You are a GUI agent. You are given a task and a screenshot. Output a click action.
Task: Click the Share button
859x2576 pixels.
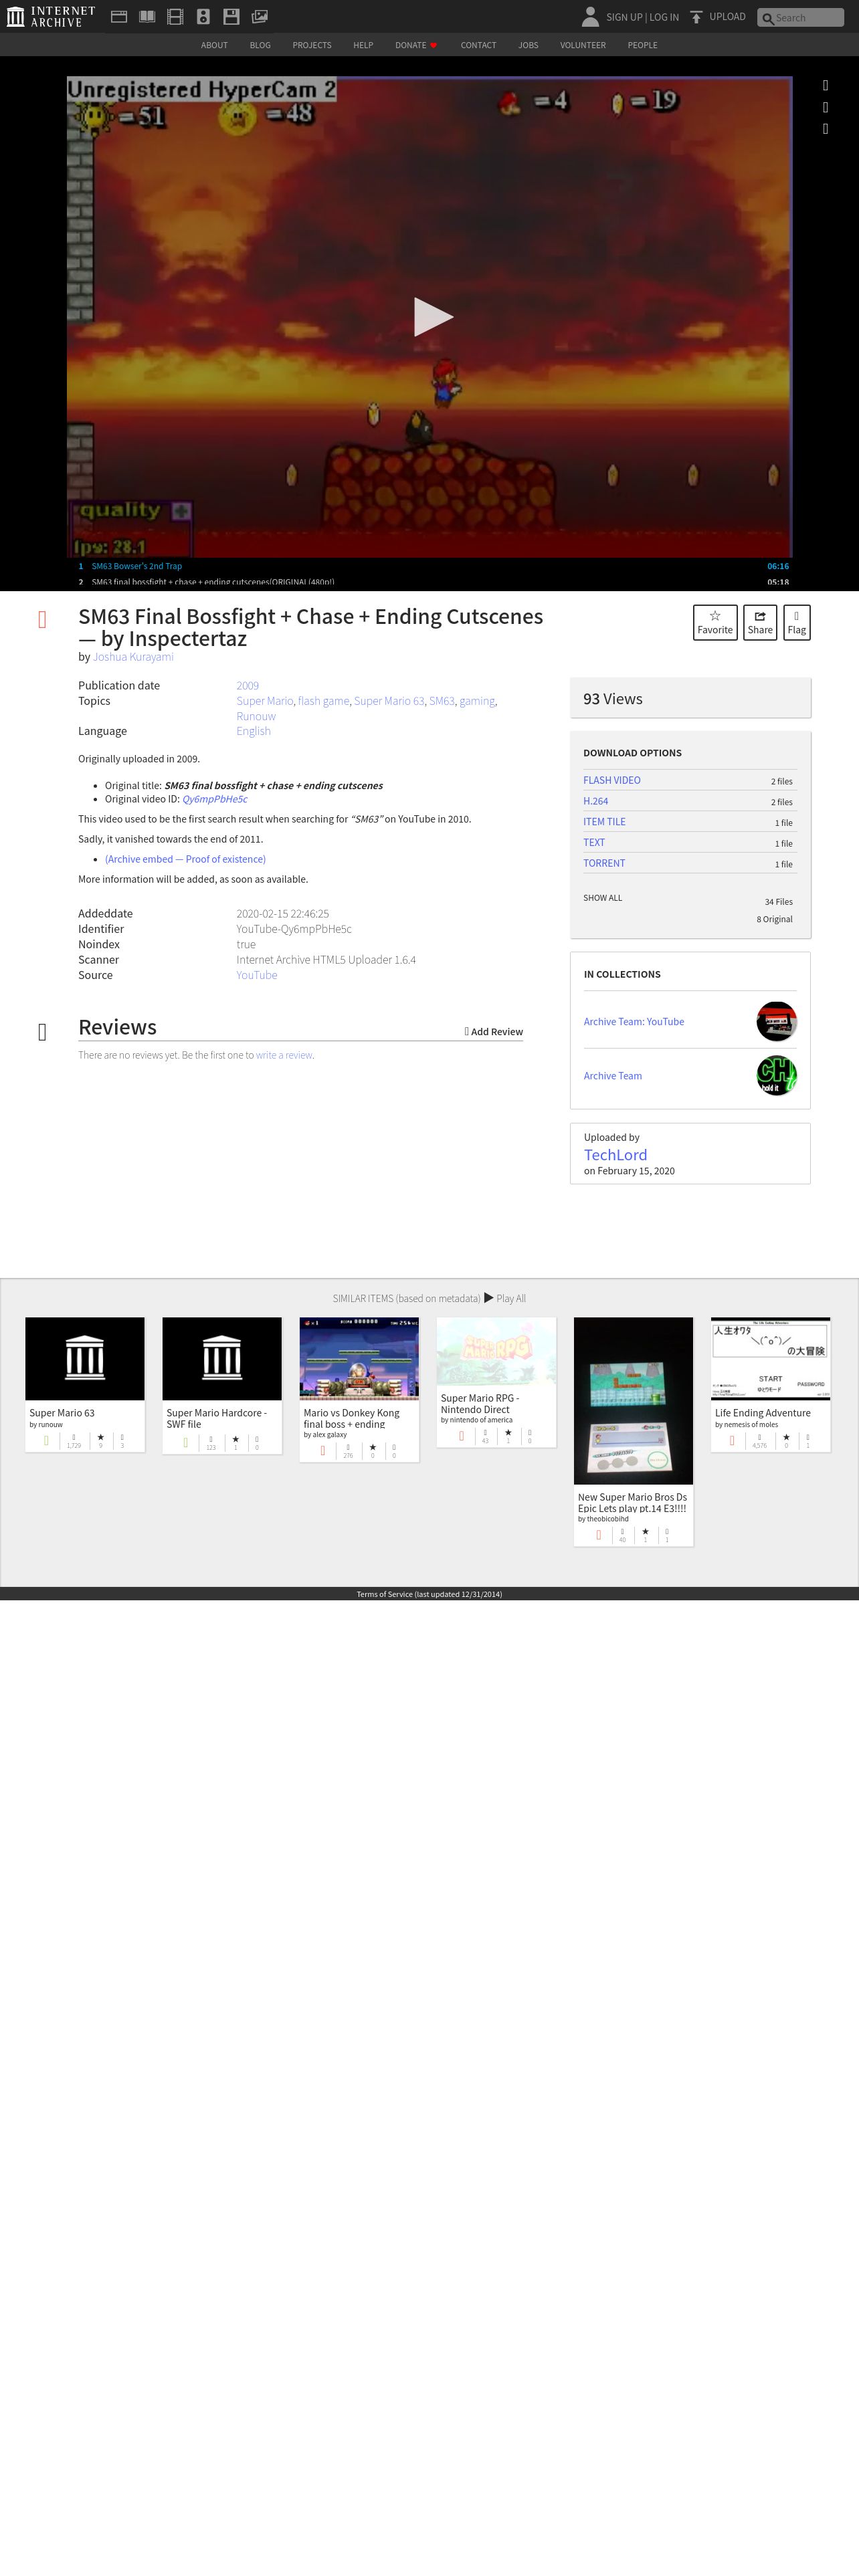760,622
